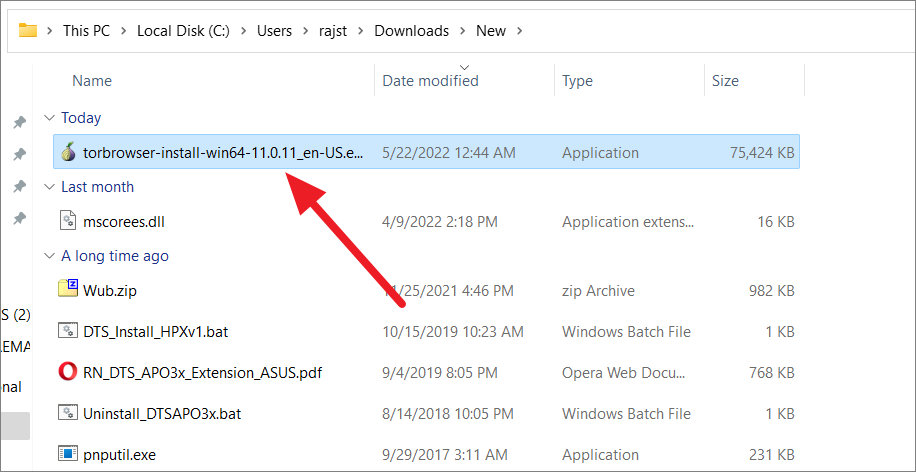The width and height of the screenshot is (916, 472).
Task: Select the mscorees.dll file name
Action: click(x=124, y=222)
